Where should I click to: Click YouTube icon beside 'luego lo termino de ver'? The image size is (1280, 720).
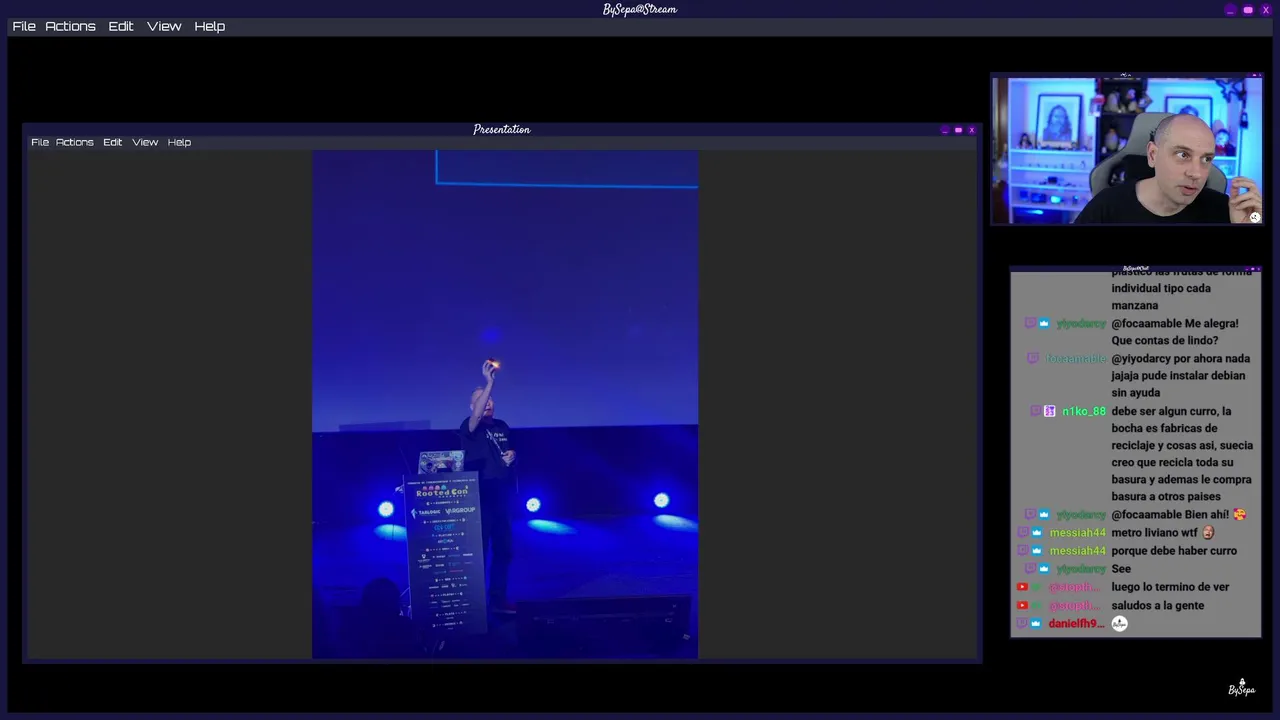point(1022,587)
